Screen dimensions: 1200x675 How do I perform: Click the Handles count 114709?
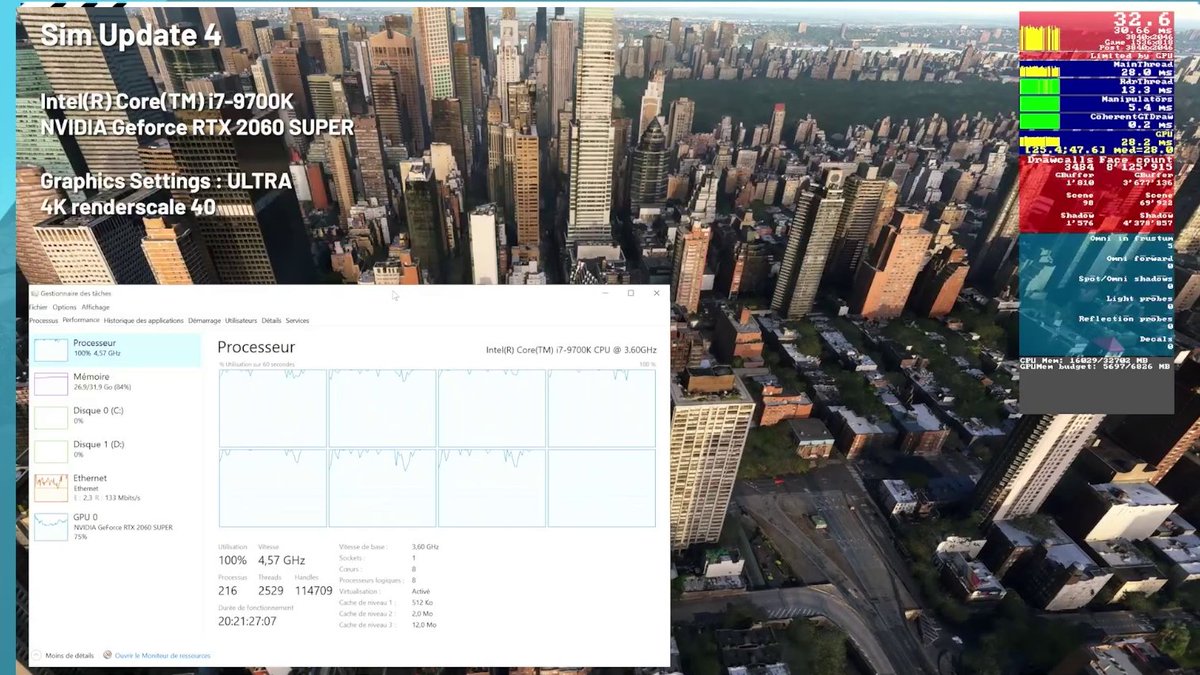[313, 591]
